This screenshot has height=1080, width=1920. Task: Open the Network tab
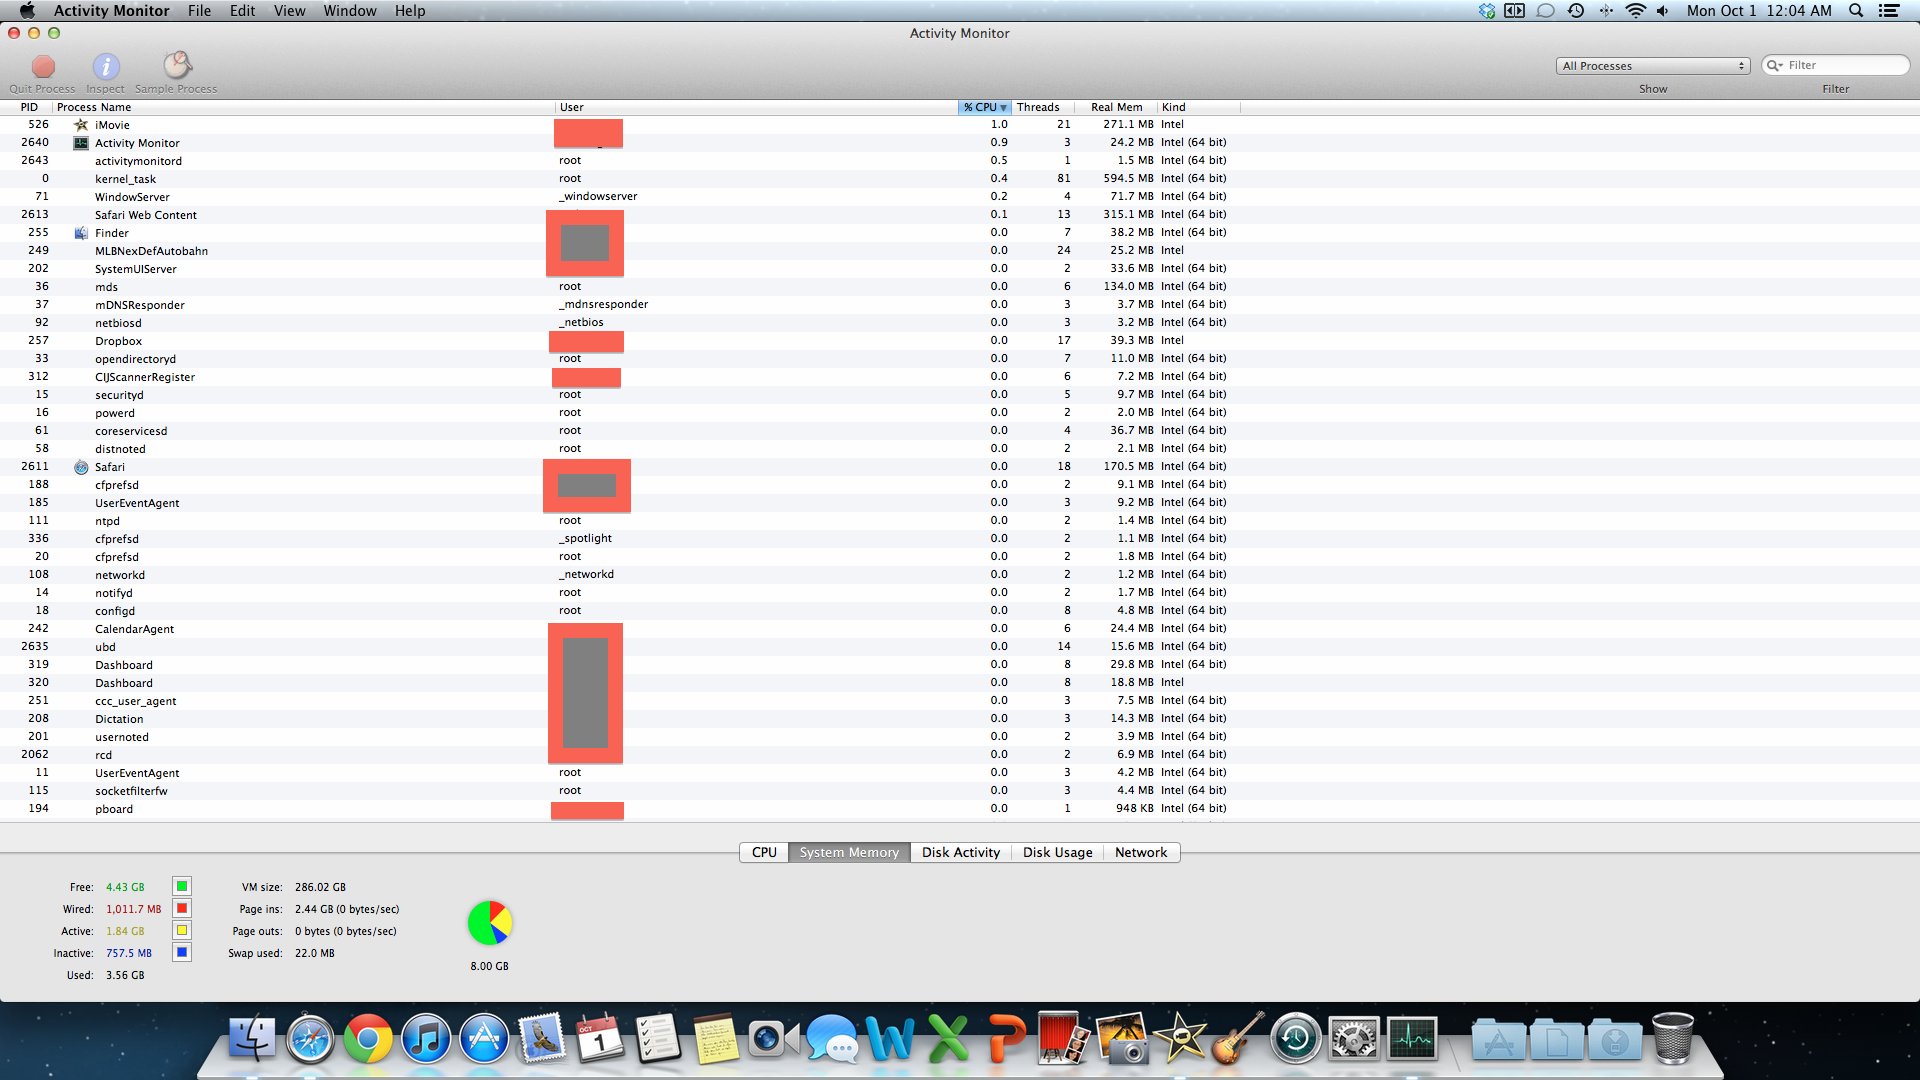(x=1141, y=853)
